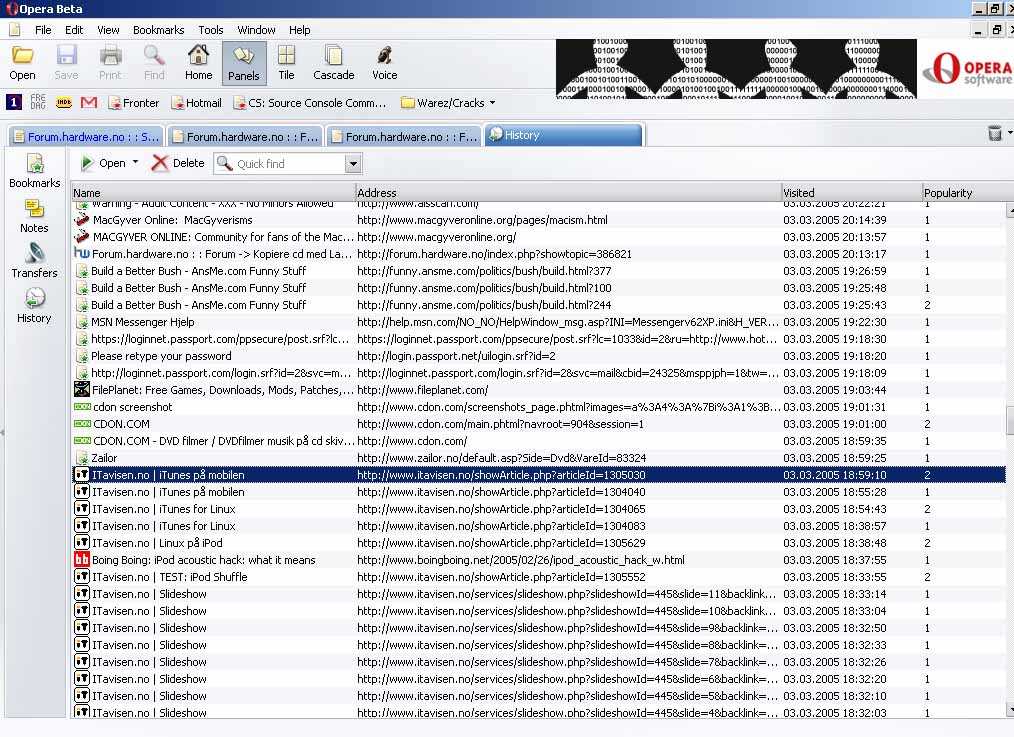
Task: Open the View menu
Action: (x=108, y=30)
